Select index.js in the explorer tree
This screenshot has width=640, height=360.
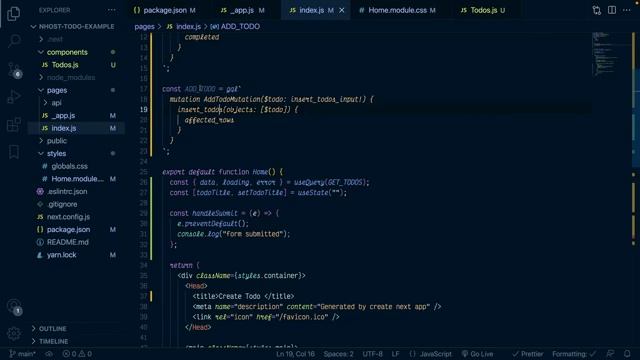[x=64, y=128]
